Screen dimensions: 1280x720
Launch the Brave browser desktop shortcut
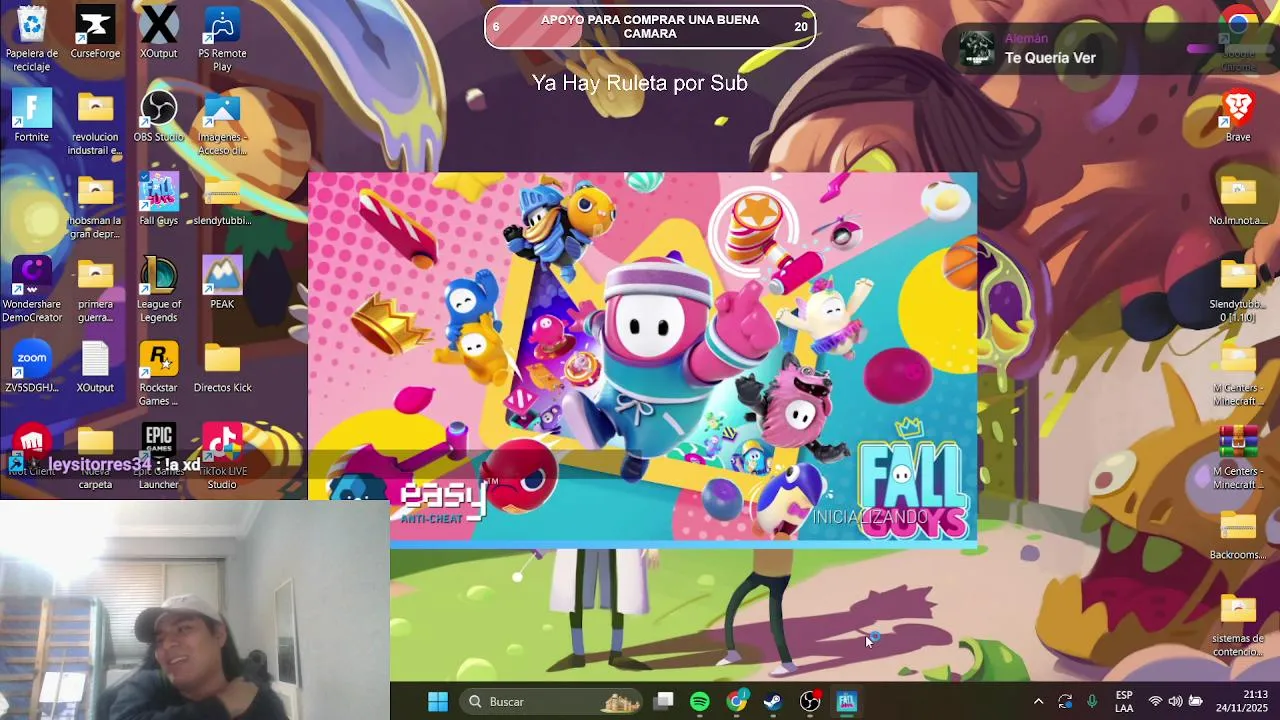tap(1238, 117)
